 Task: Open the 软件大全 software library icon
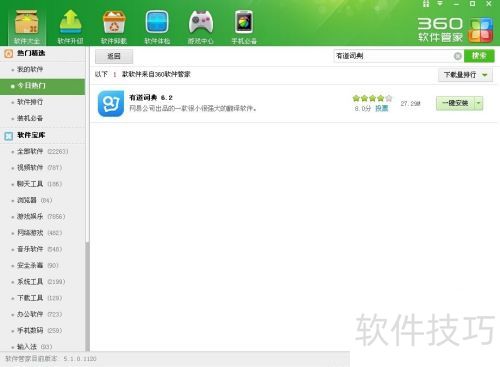point(27,27)
